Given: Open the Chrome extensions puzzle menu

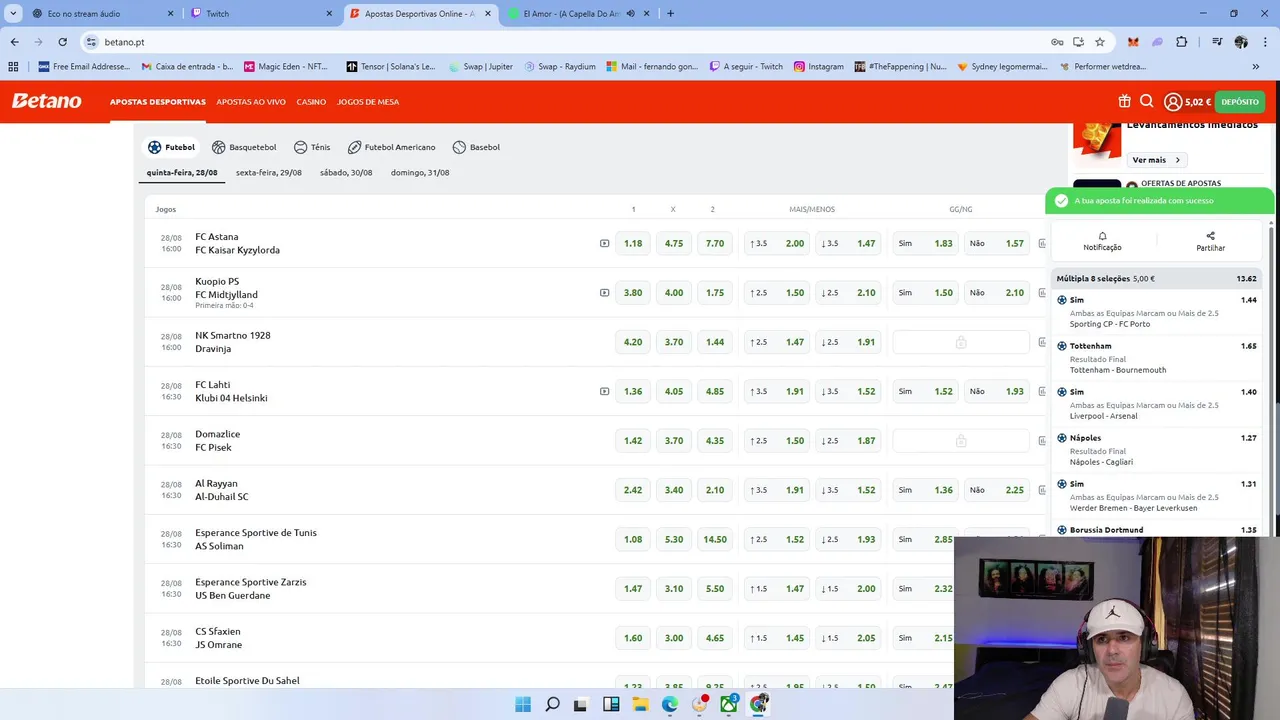Looking at the screenshot, I should click(1182, 42).
